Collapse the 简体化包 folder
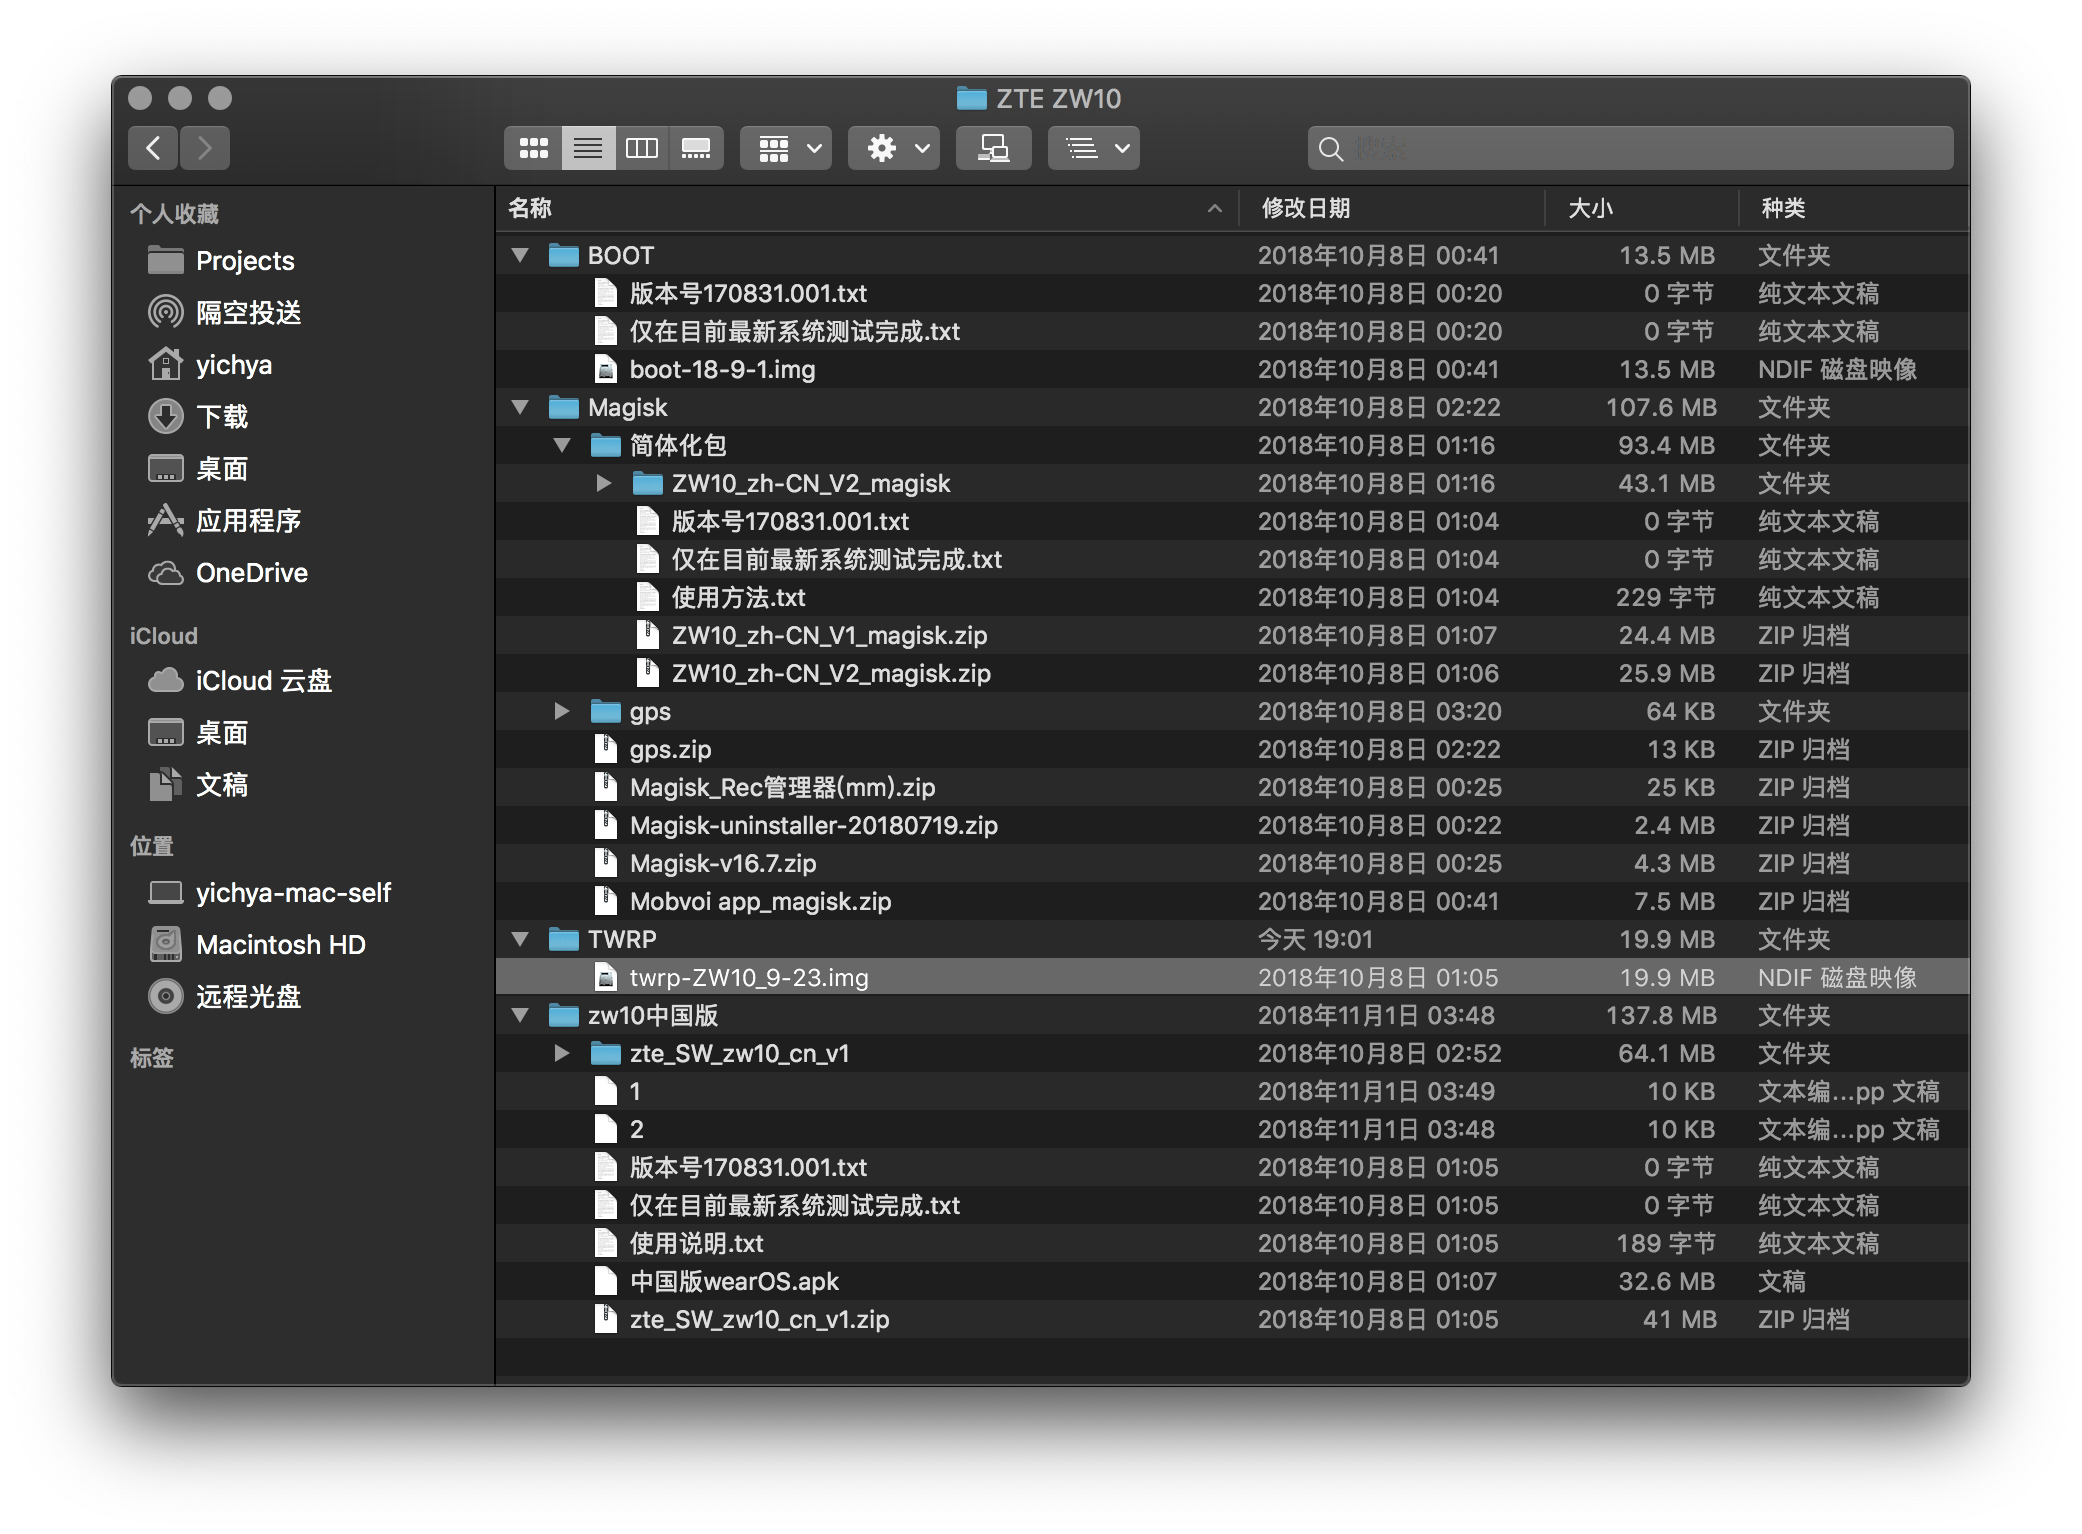 (562, 445)
